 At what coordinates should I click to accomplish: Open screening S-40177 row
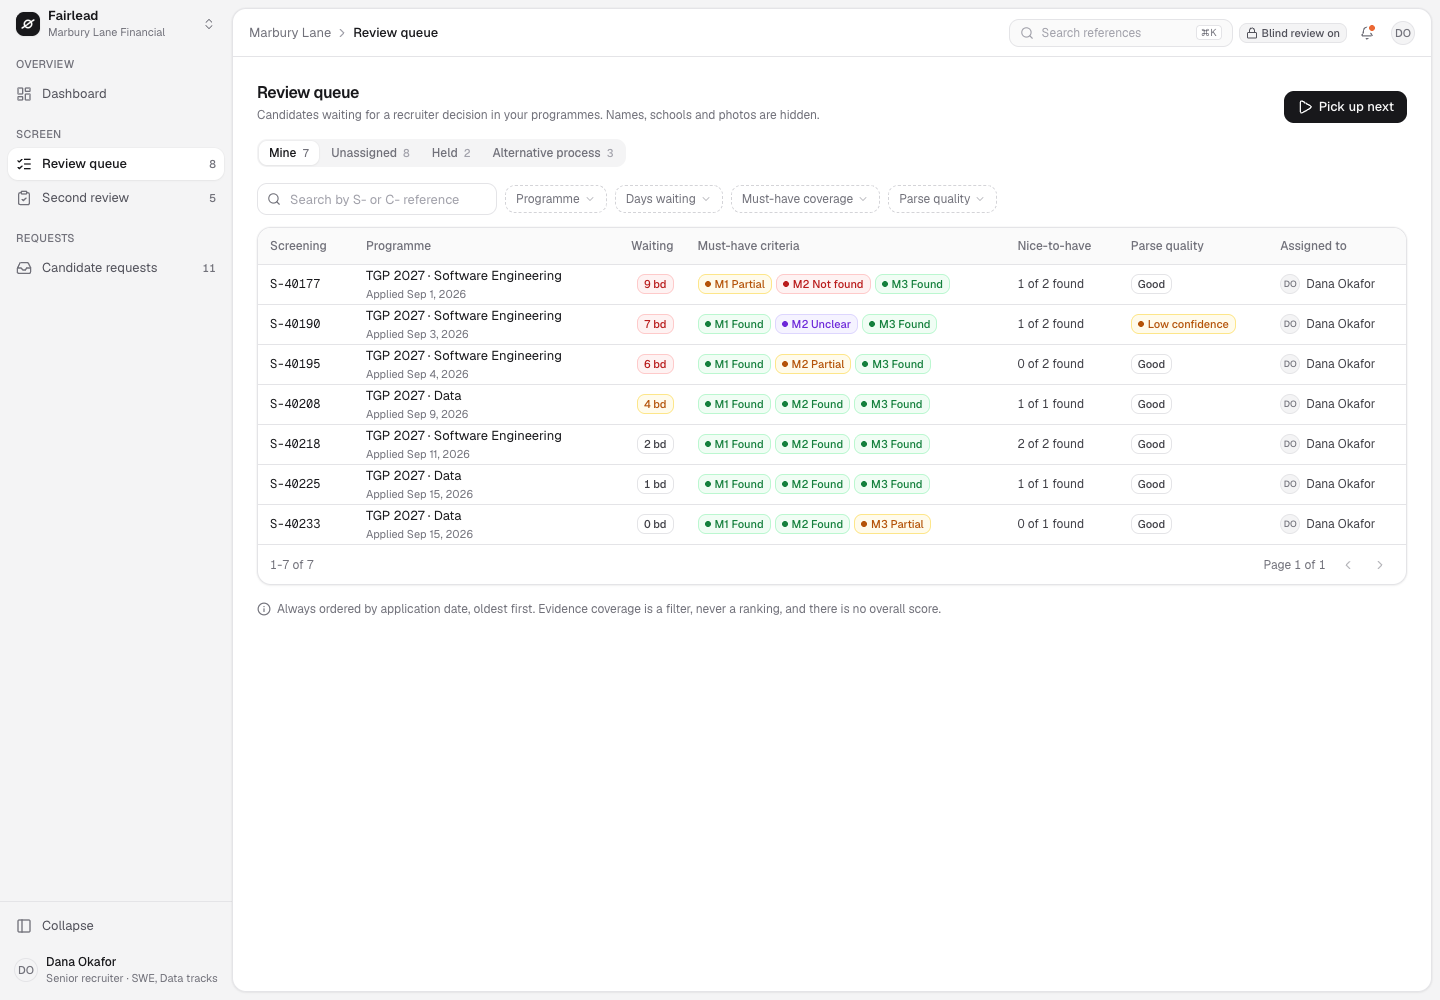[x=832, y=285]
